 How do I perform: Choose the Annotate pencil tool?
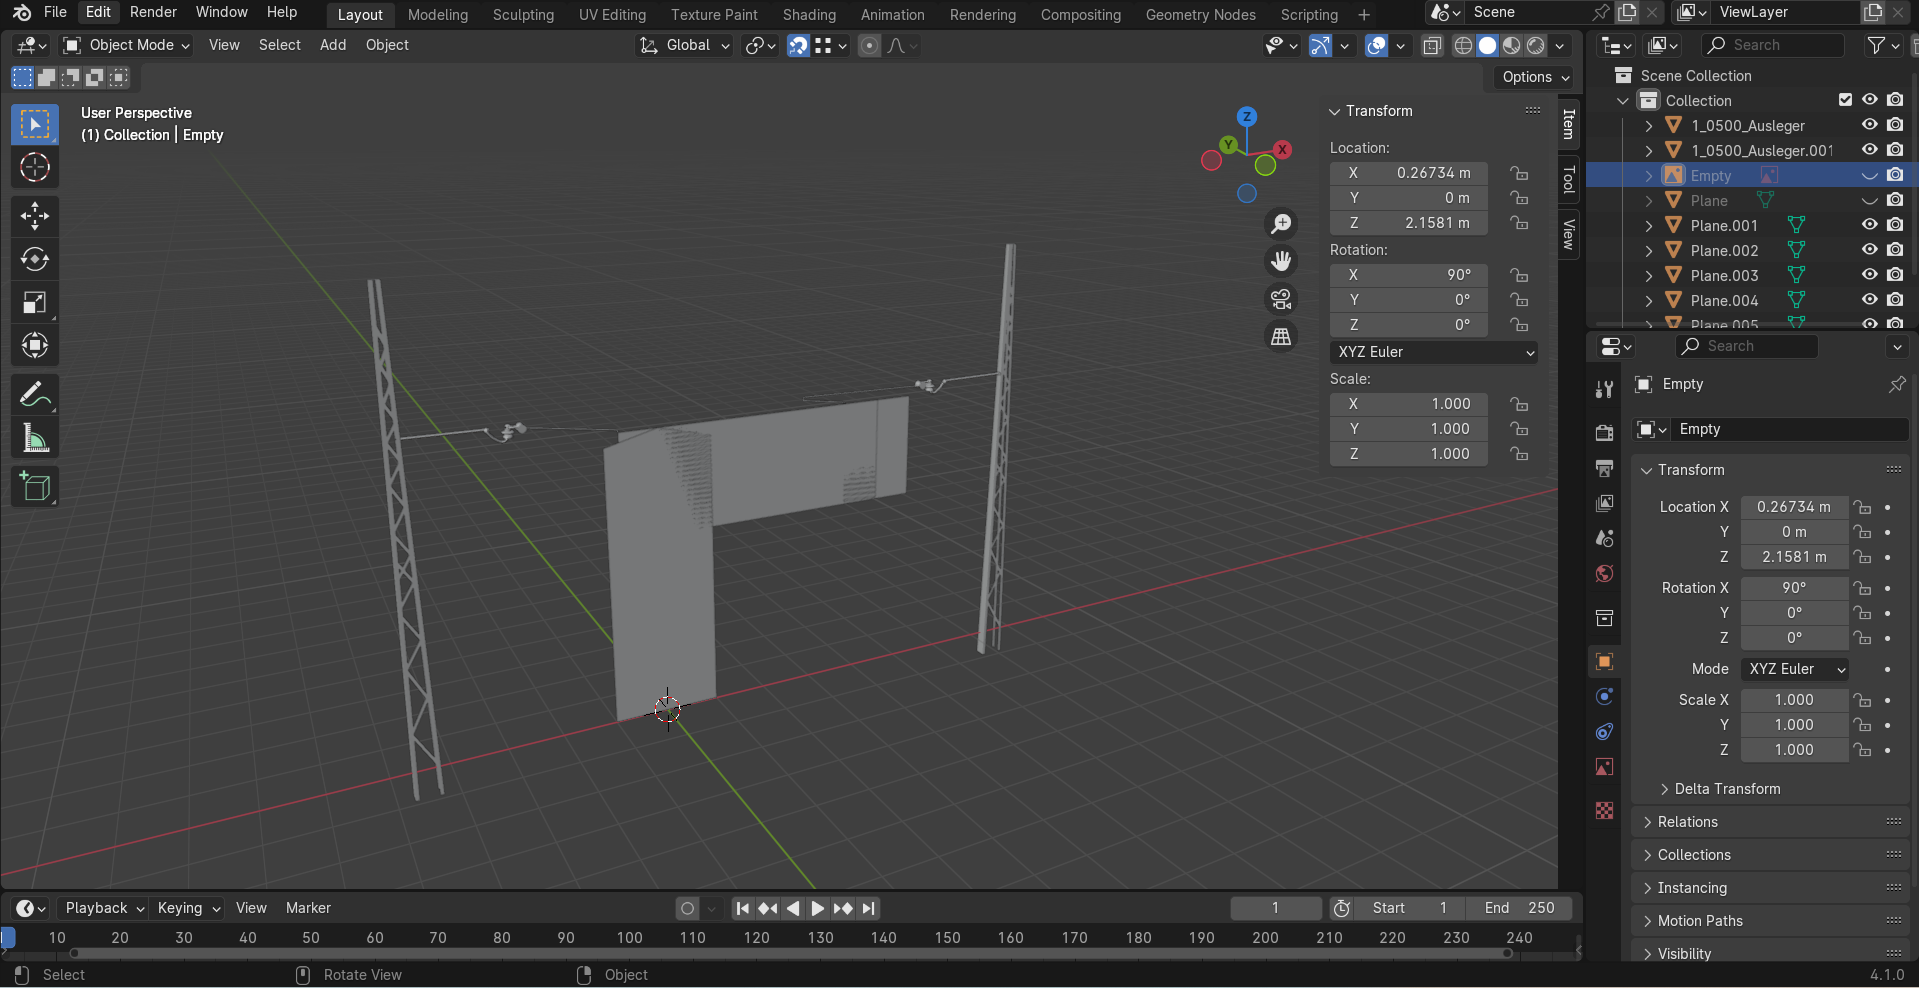pos(35,396)
